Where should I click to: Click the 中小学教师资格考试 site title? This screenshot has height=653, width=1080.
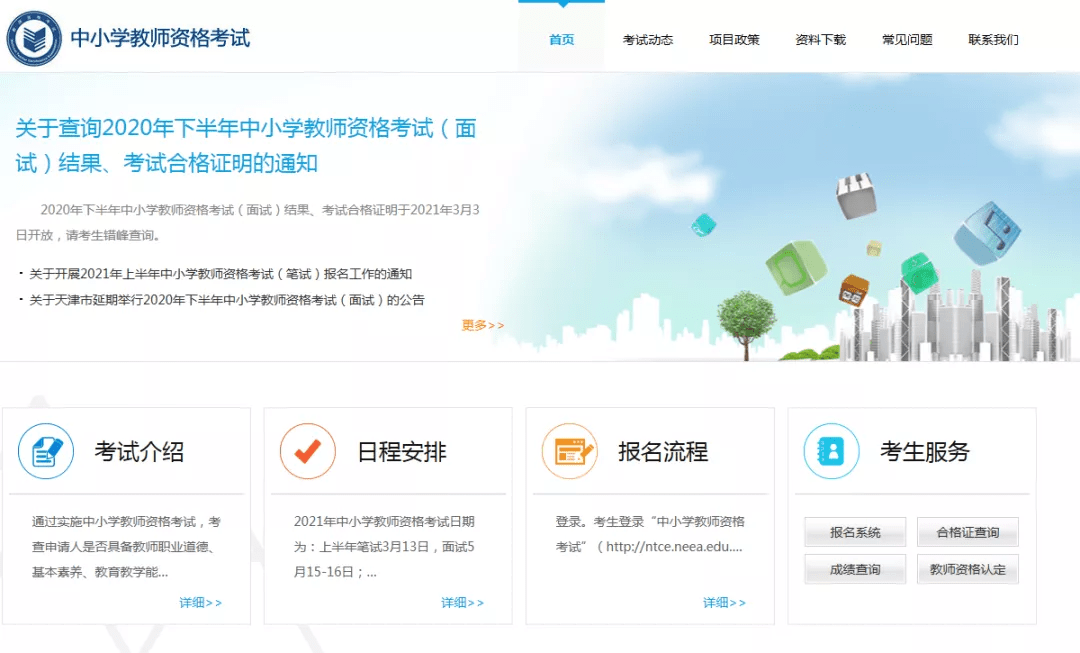click(160, 38)
